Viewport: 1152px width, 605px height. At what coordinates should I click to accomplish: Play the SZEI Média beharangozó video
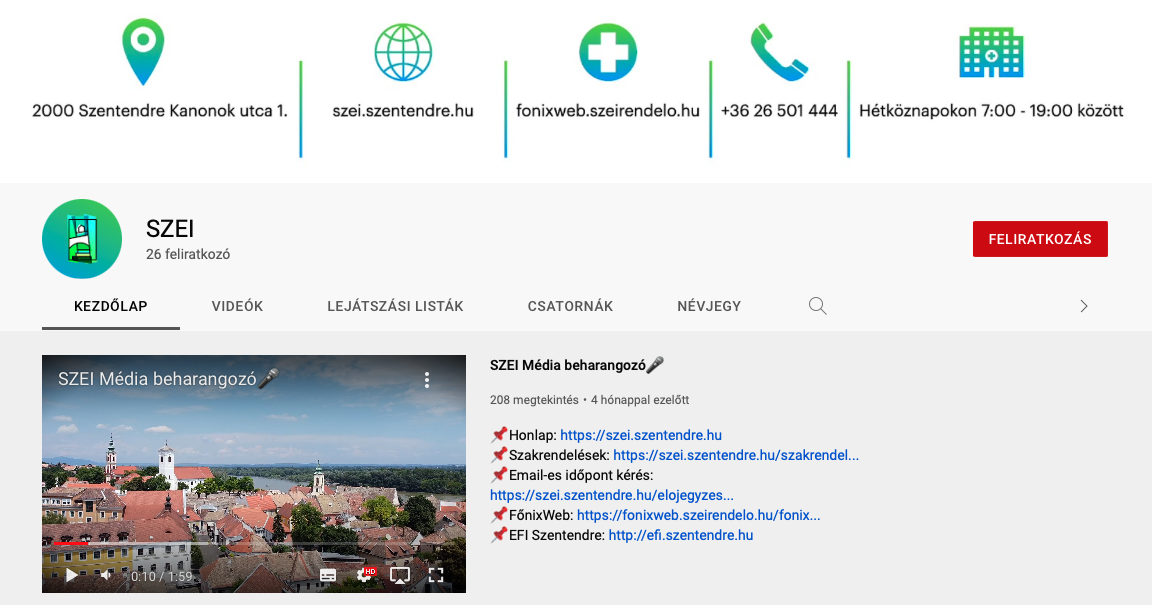pos(71,576)
